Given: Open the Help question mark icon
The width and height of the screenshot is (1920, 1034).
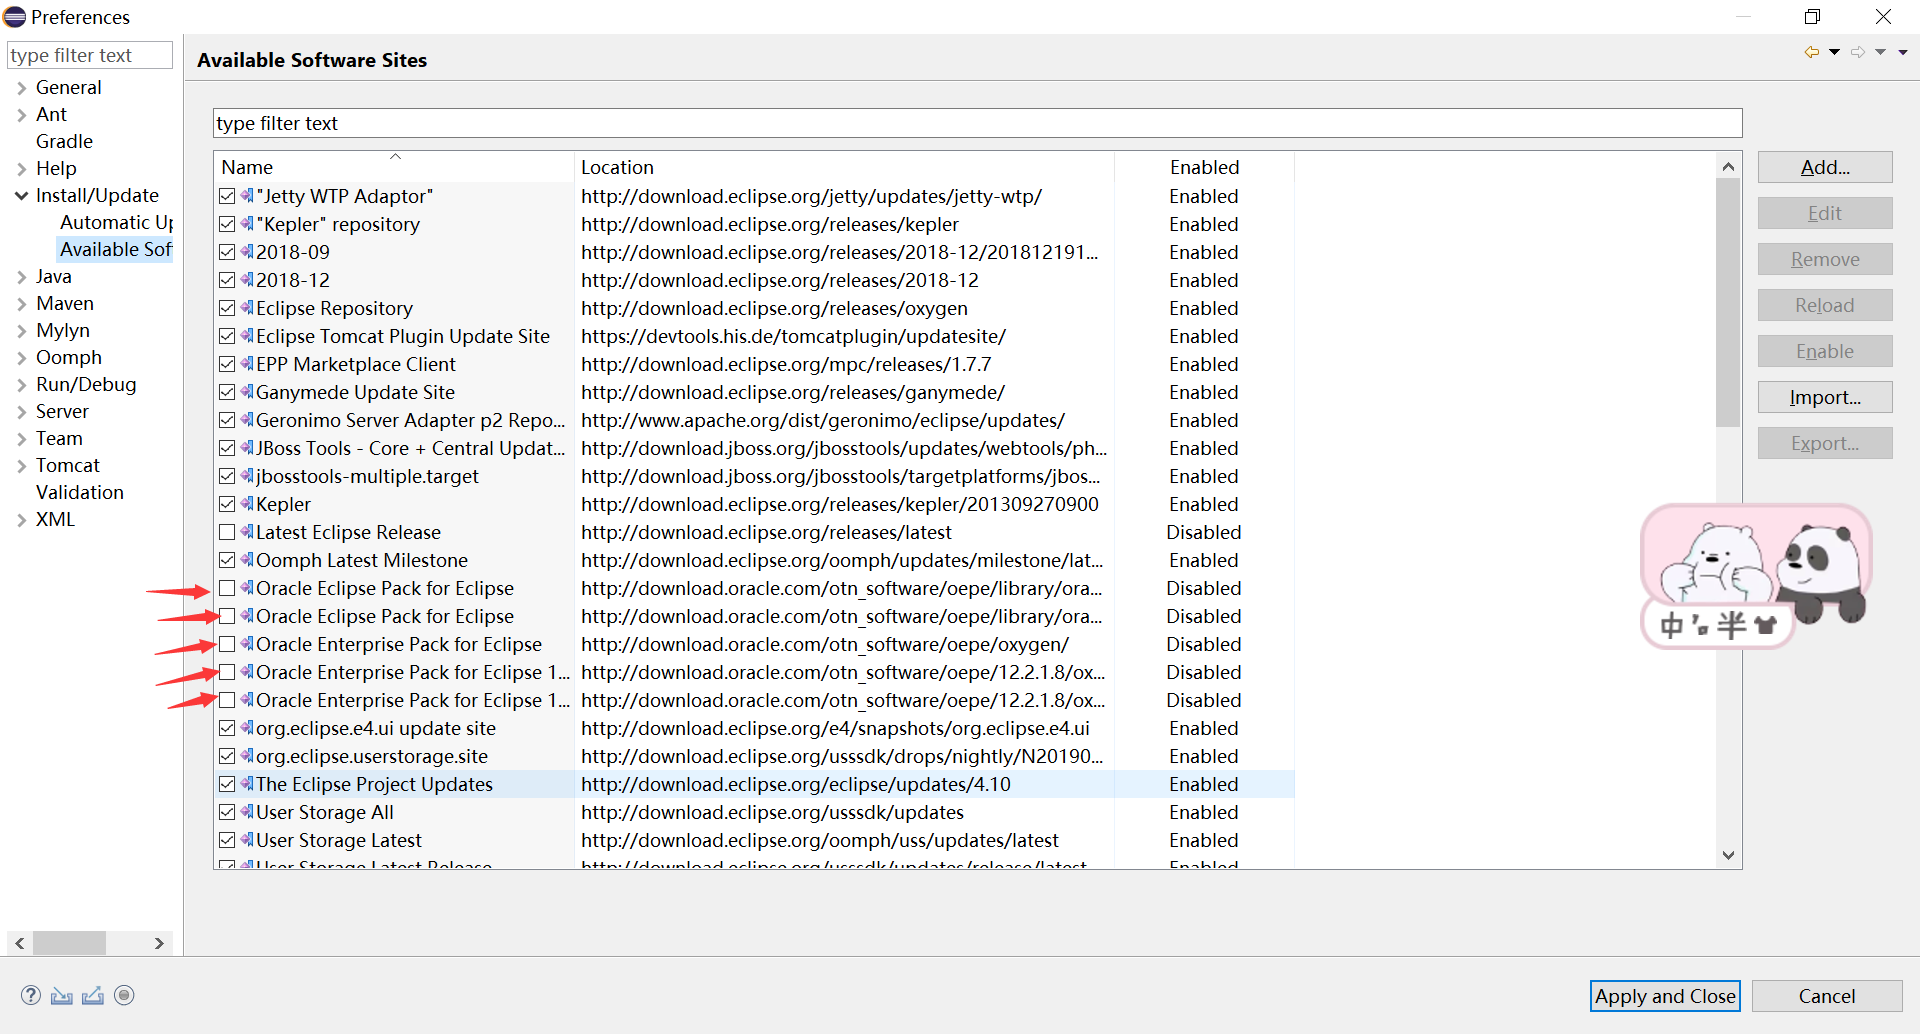Looking at the screenshot, I should (x=31, y=995).
